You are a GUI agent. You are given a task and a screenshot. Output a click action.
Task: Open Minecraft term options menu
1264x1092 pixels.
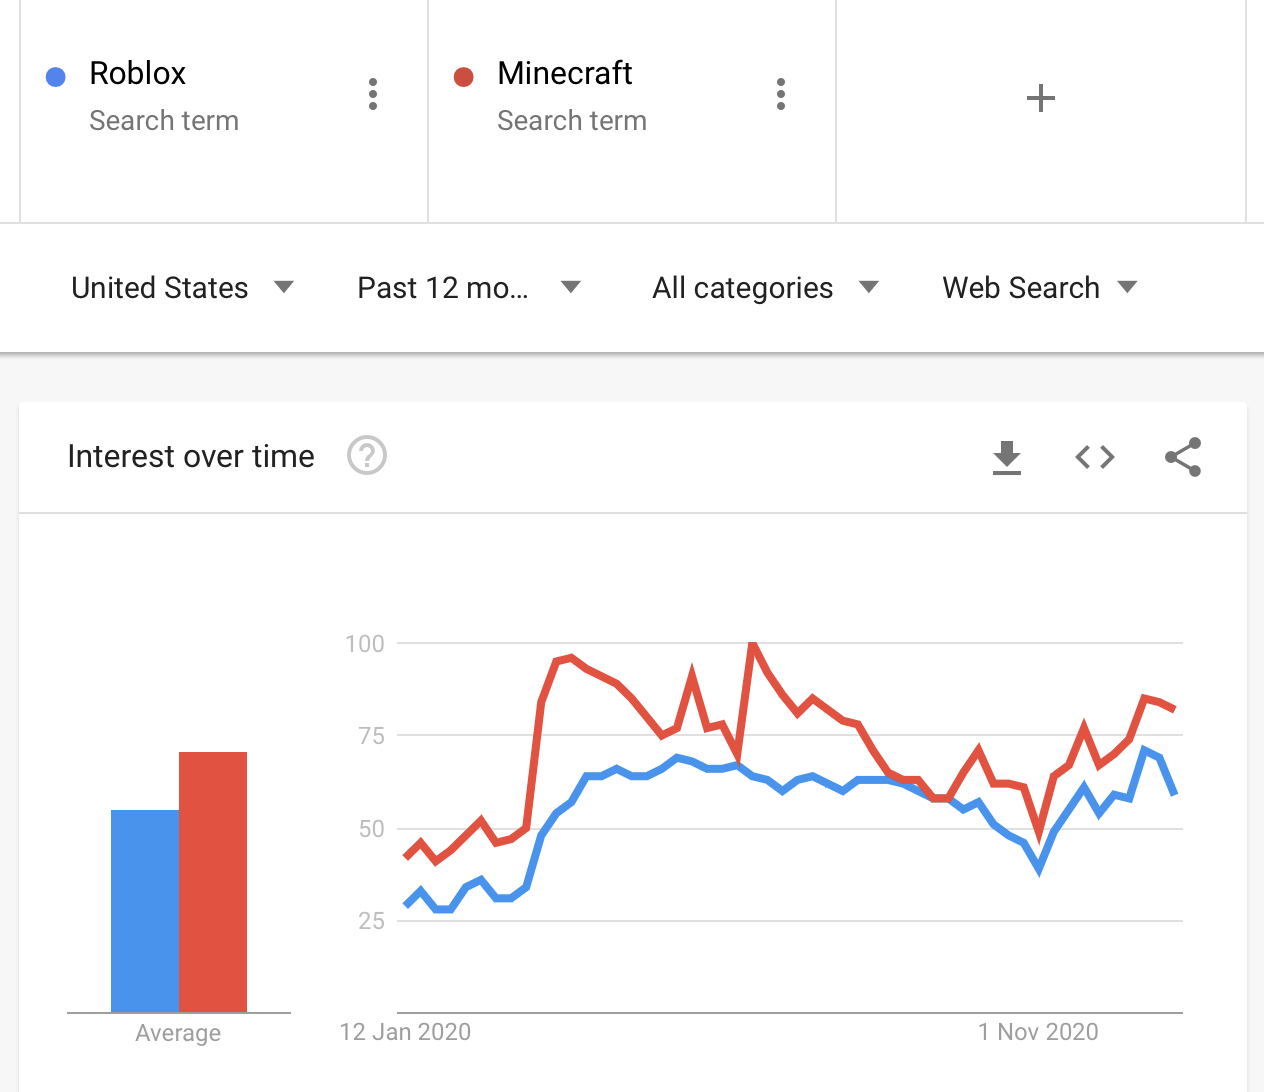coord(781,94)
